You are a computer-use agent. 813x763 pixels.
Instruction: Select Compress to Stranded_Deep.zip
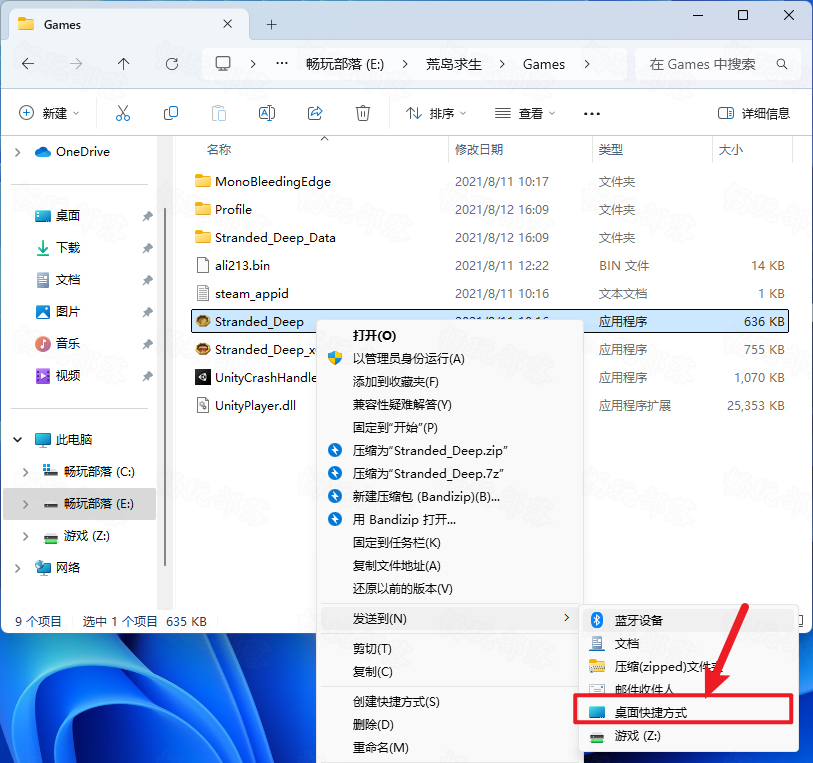click(452, 450)
